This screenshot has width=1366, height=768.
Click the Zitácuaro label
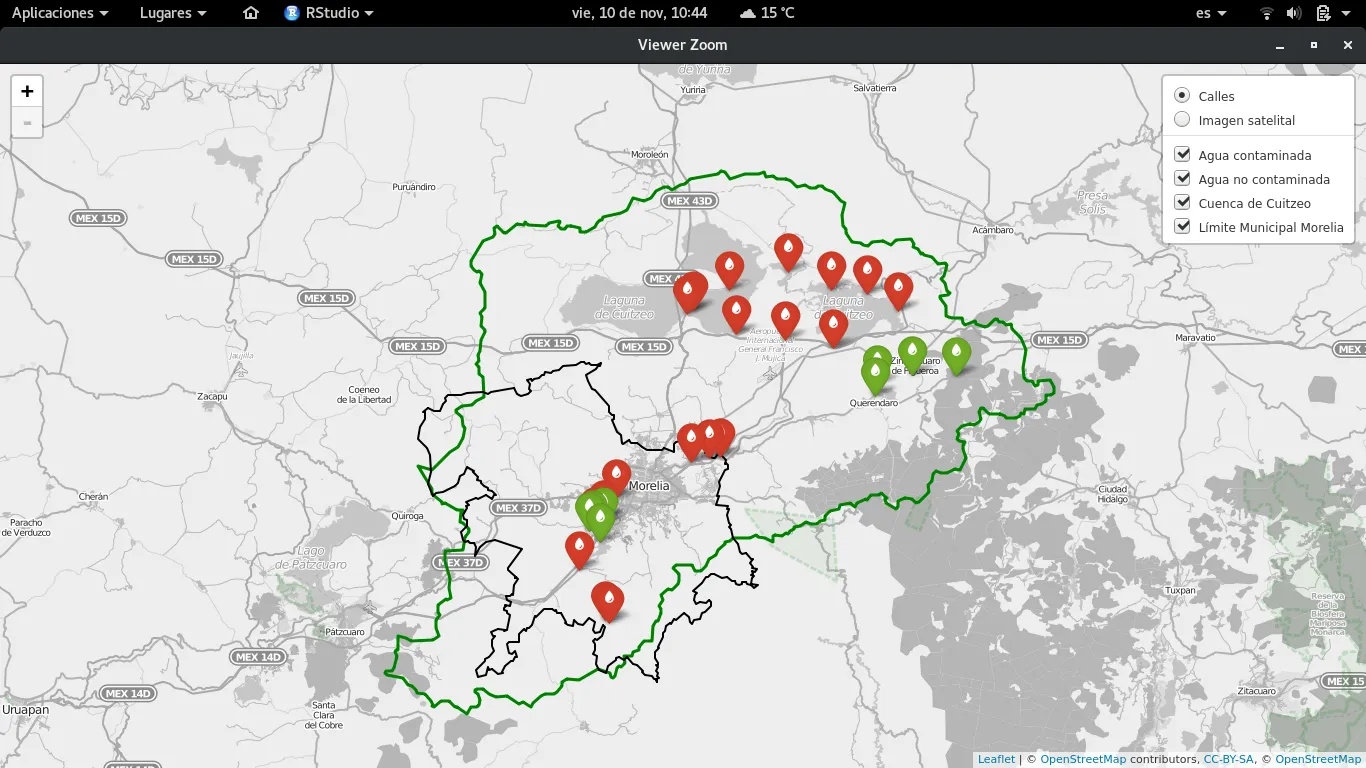[1257, 691]
